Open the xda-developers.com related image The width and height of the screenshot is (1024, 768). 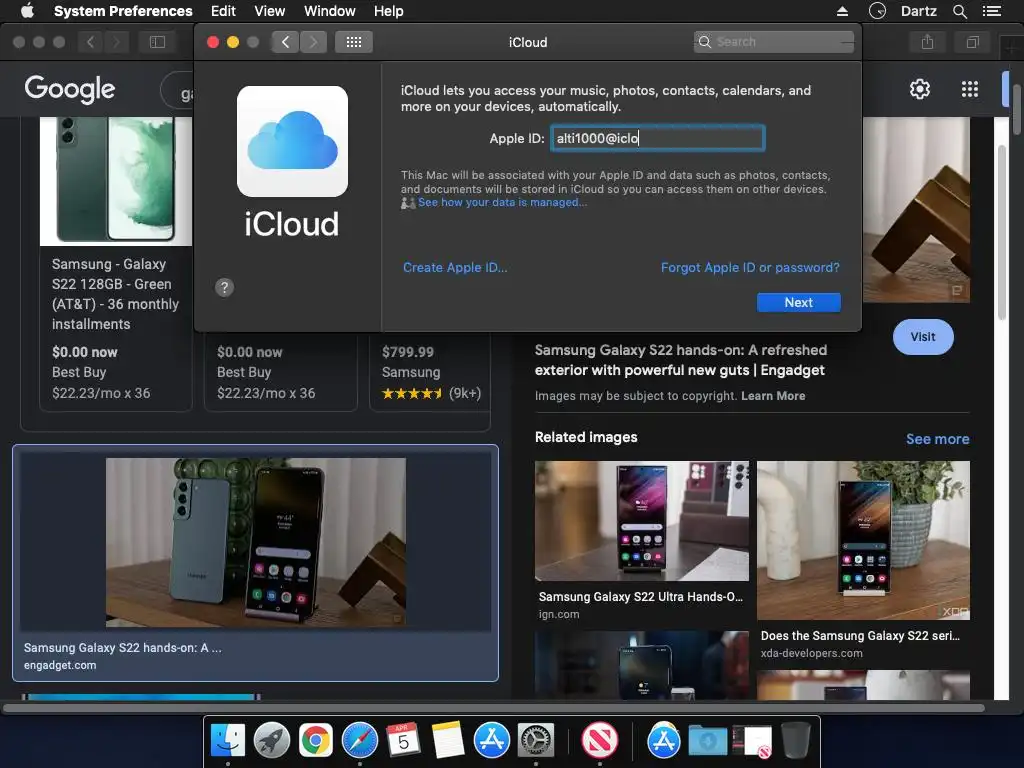point(863,540)
